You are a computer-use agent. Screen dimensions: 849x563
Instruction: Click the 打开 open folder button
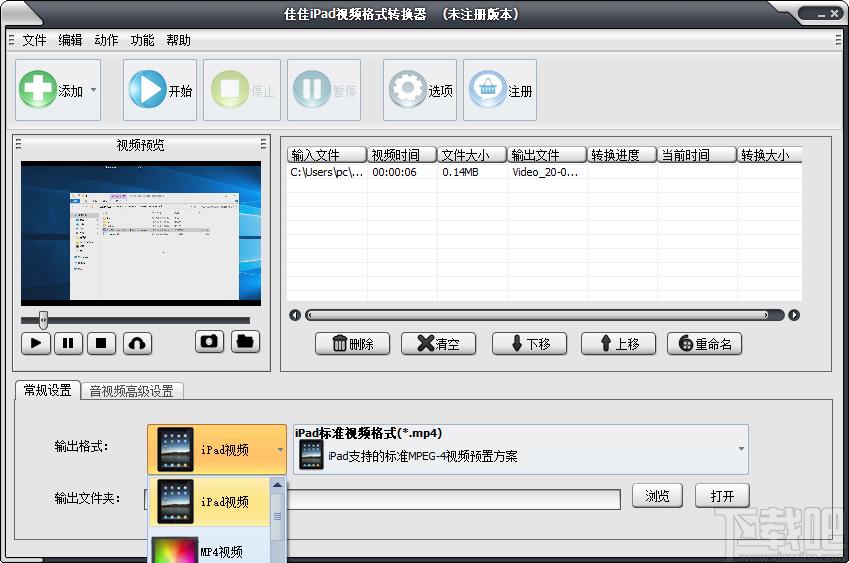click(x=722, y=496)
